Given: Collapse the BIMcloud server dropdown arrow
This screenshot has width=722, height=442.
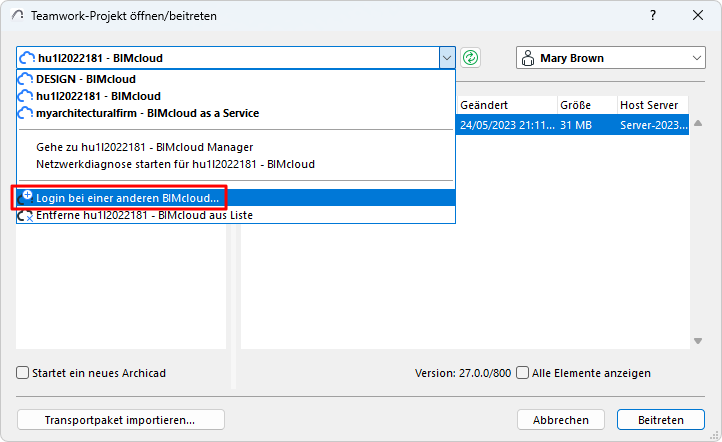Looking at the screenshot, I should [x=446, y=58].
